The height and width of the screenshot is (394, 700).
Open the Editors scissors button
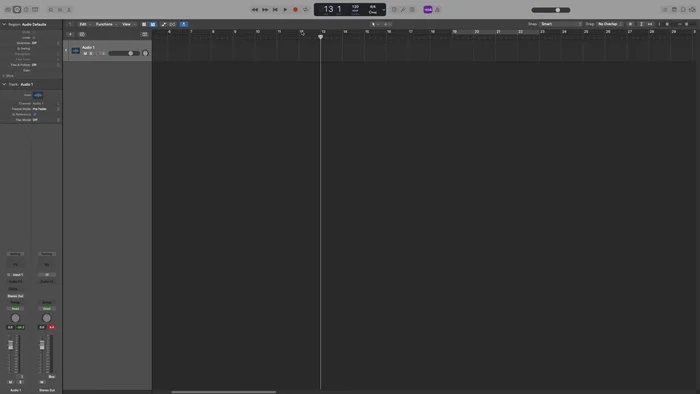point(69,9)
